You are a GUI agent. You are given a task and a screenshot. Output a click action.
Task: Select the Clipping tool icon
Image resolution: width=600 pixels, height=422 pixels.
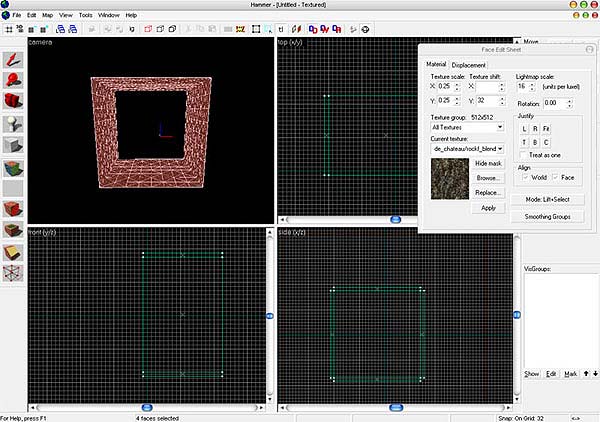click(13, 253)
